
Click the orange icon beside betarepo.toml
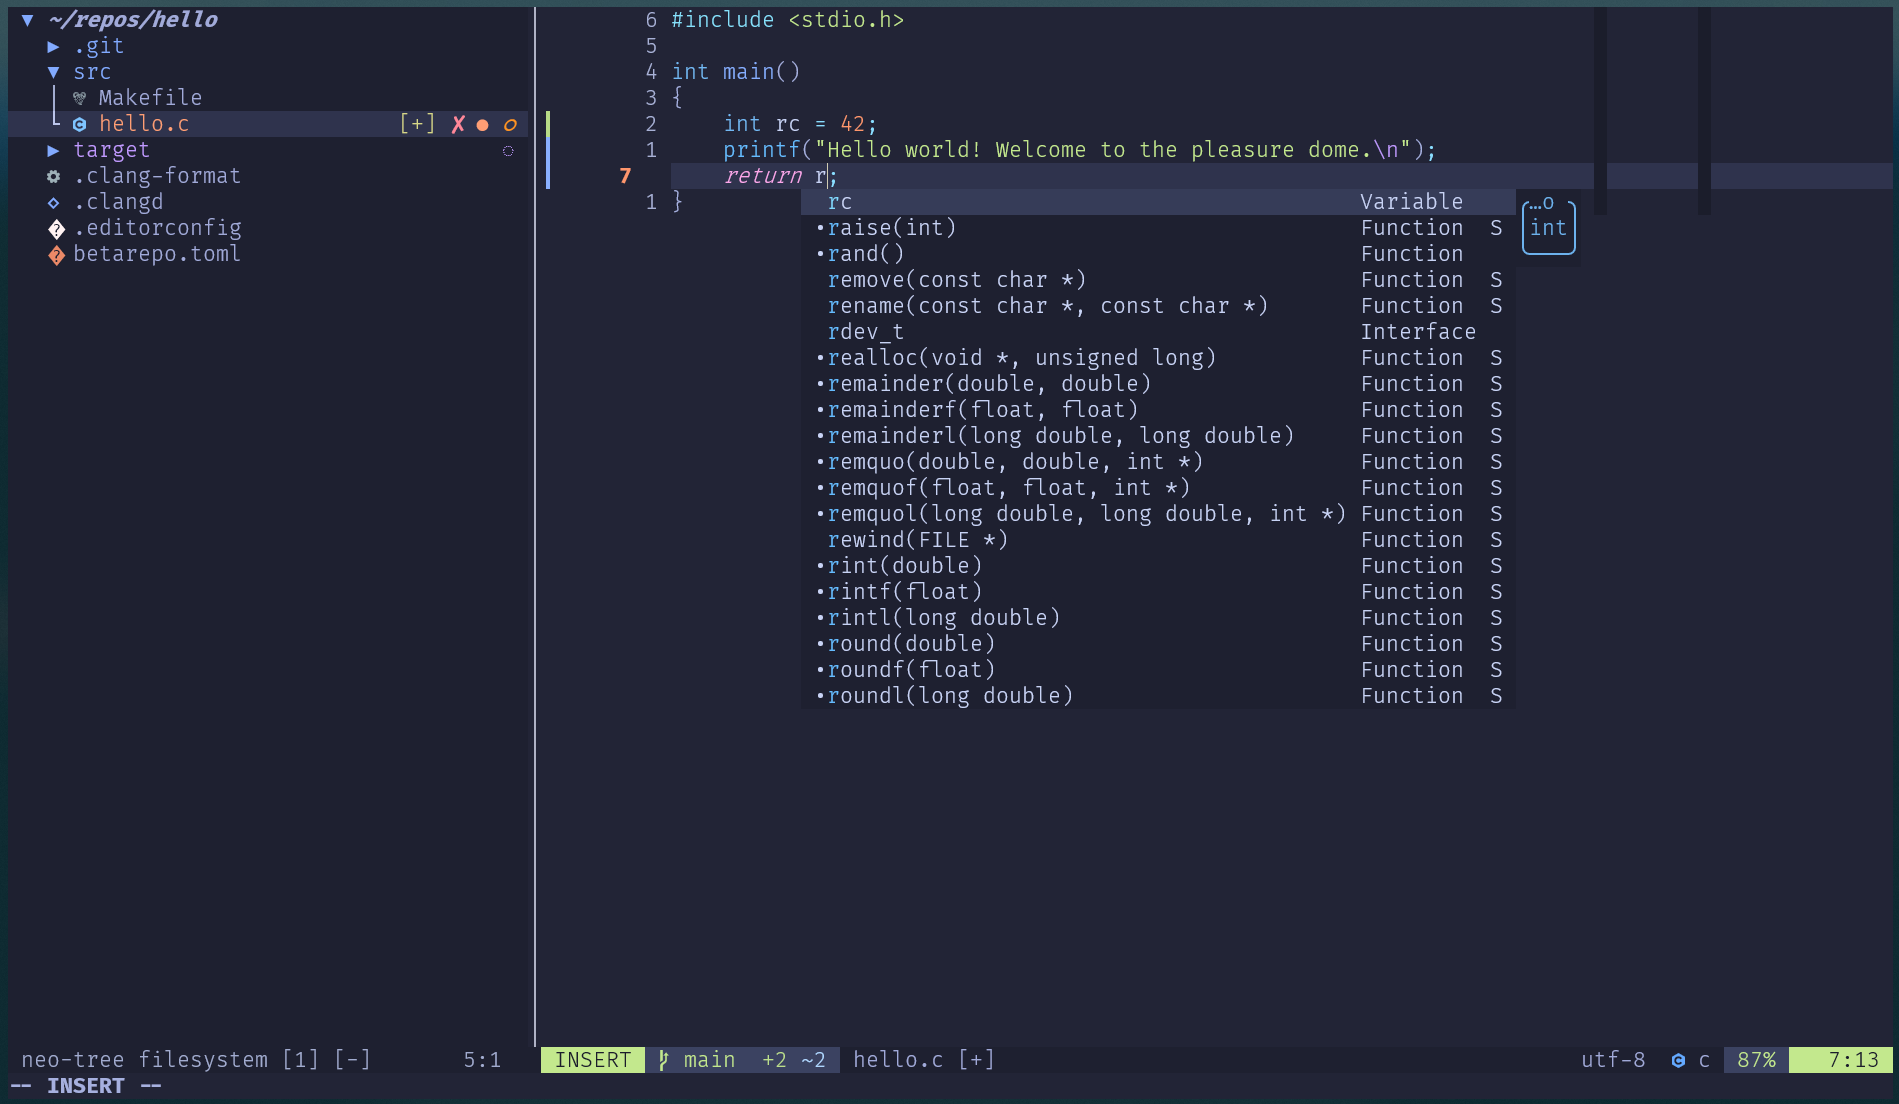click(x=56, y=255)
